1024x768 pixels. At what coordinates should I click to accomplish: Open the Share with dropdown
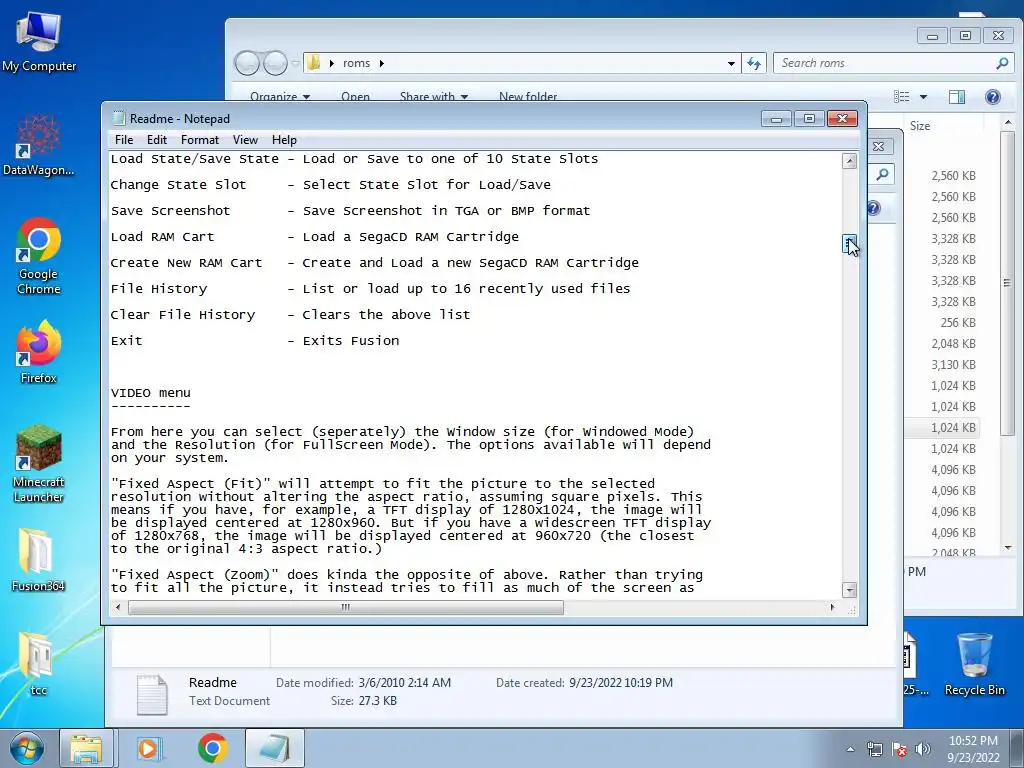(434, 97)
